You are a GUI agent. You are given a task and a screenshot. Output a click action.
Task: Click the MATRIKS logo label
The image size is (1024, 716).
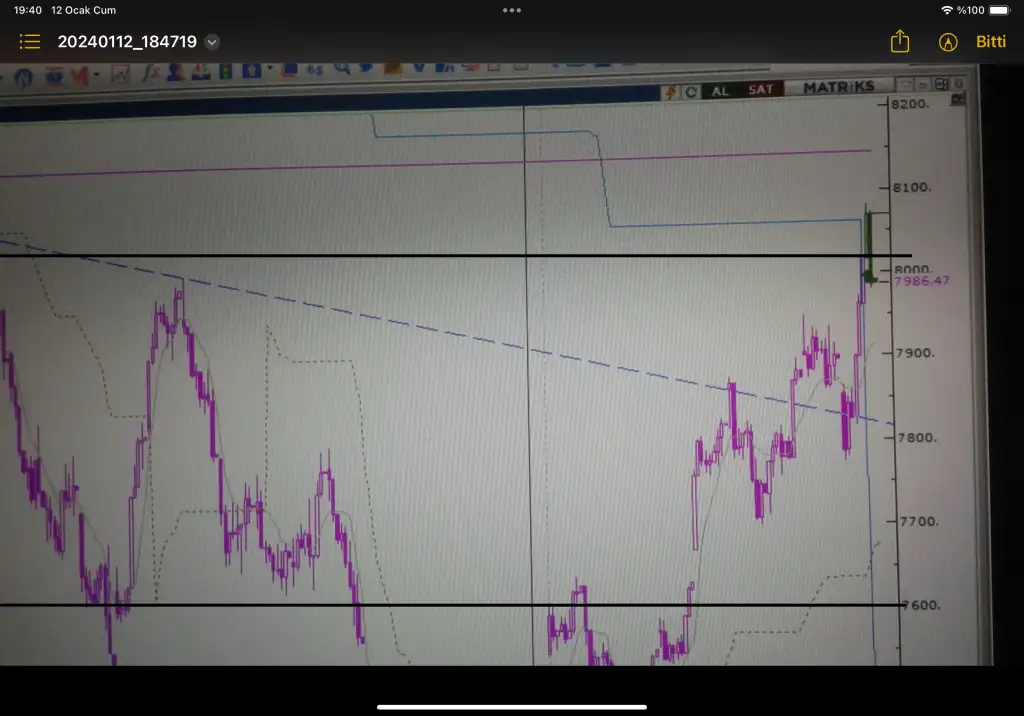tap(838, 88)
